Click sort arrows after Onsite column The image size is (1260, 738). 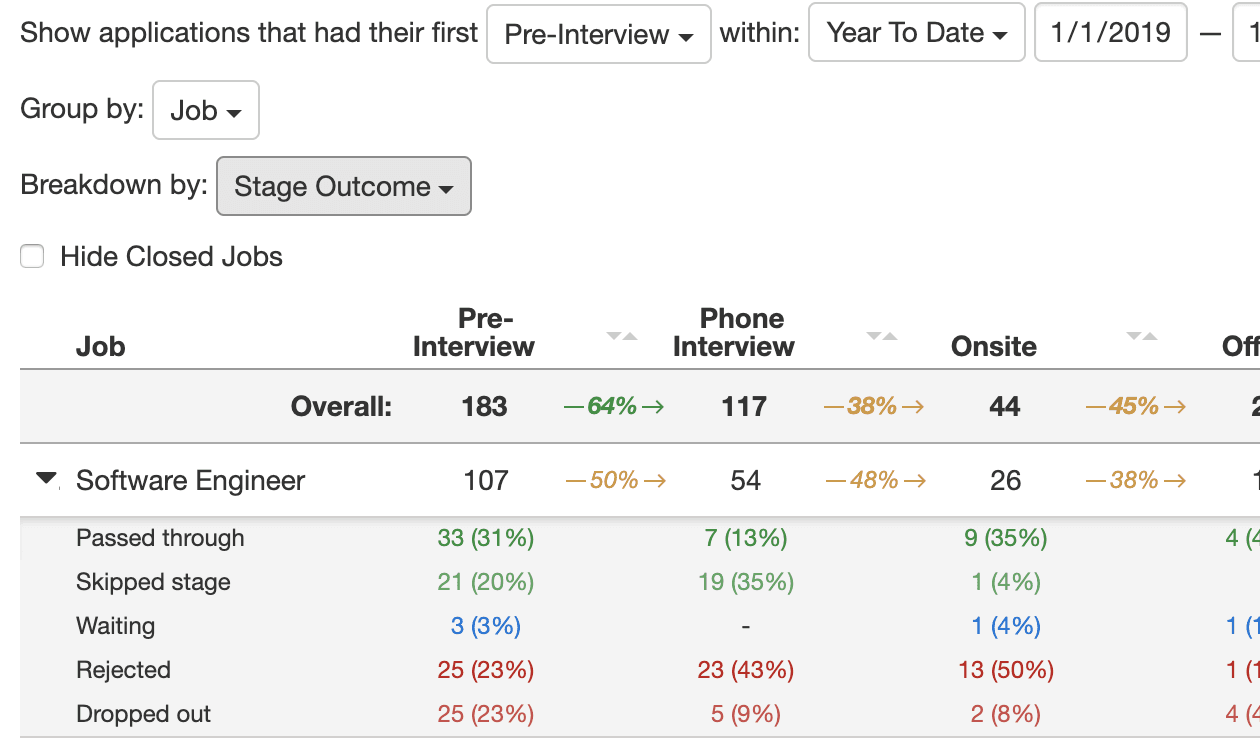pos(1142,336)
